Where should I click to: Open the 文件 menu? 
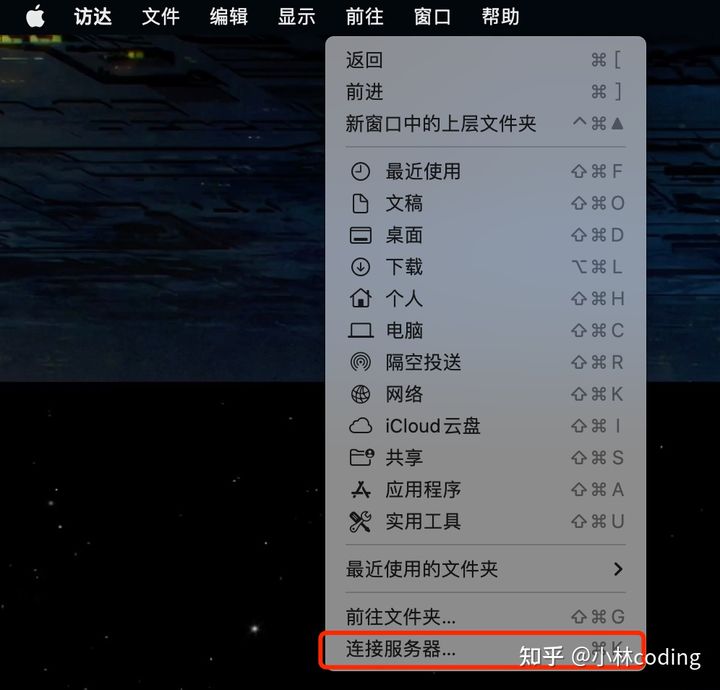161,17
